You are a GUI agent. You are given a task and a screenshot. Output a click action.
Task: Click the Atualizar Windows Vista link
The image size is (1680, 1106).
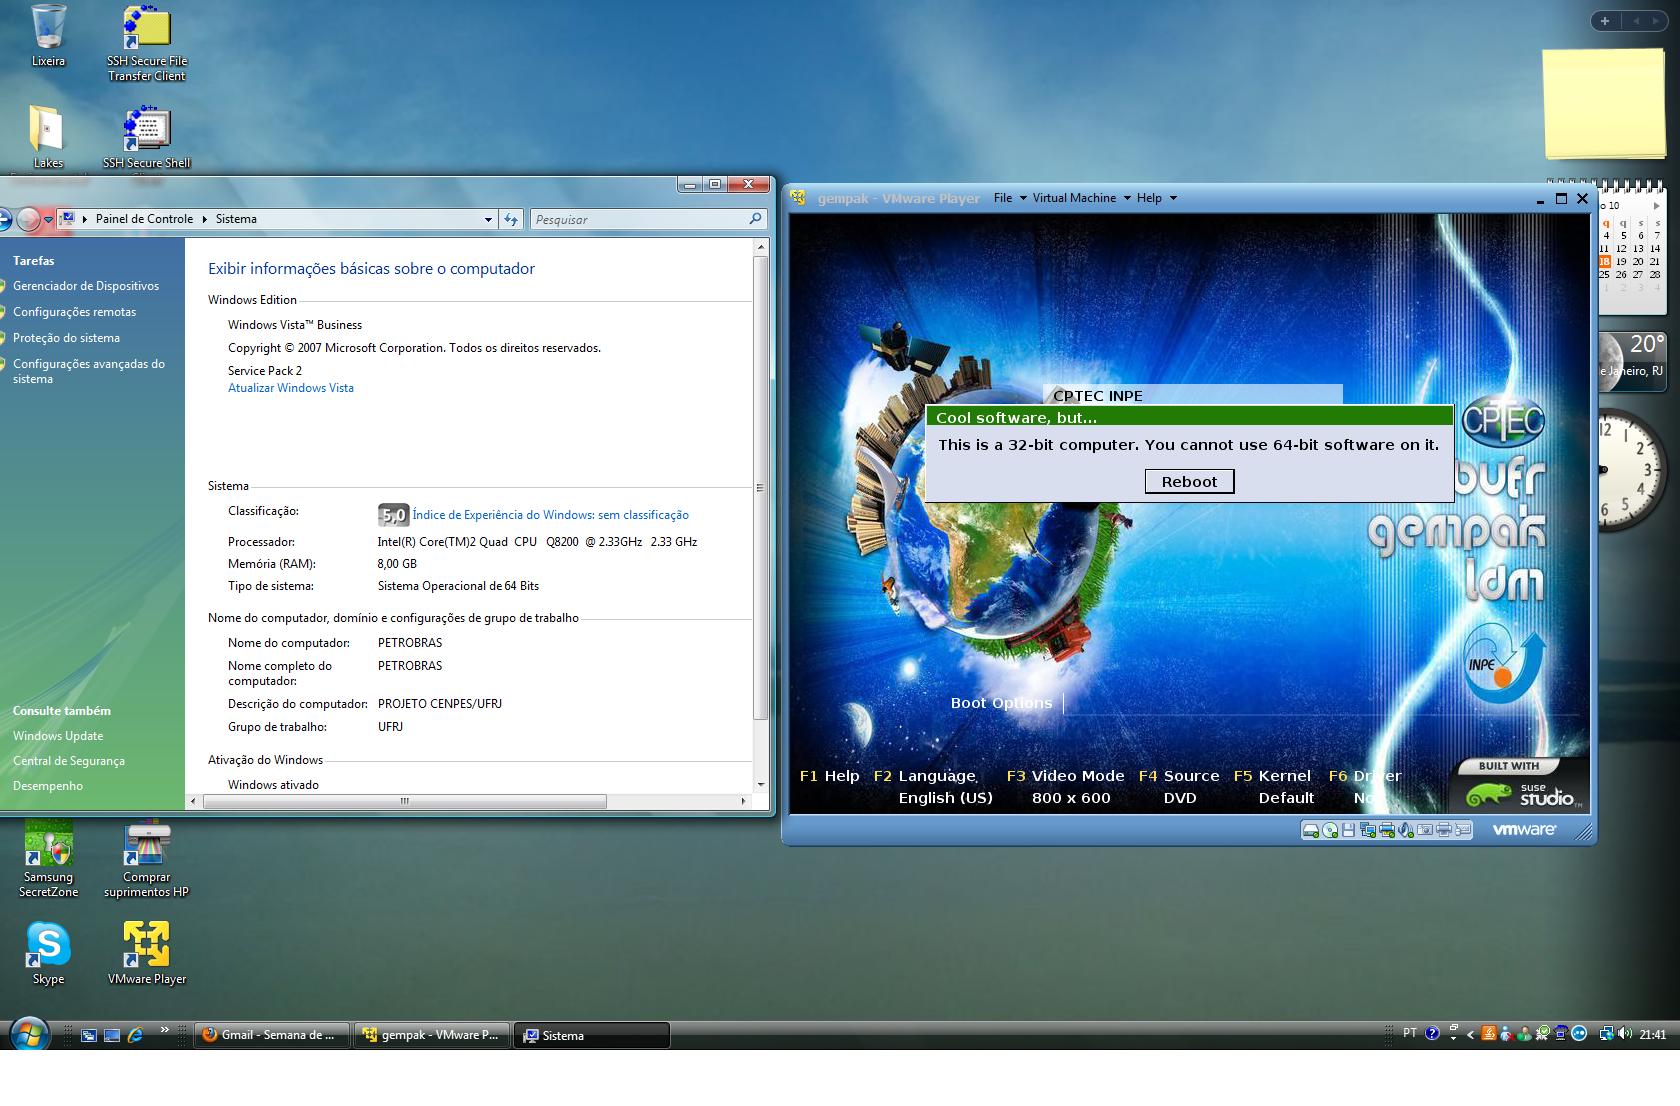coord(291,388)
